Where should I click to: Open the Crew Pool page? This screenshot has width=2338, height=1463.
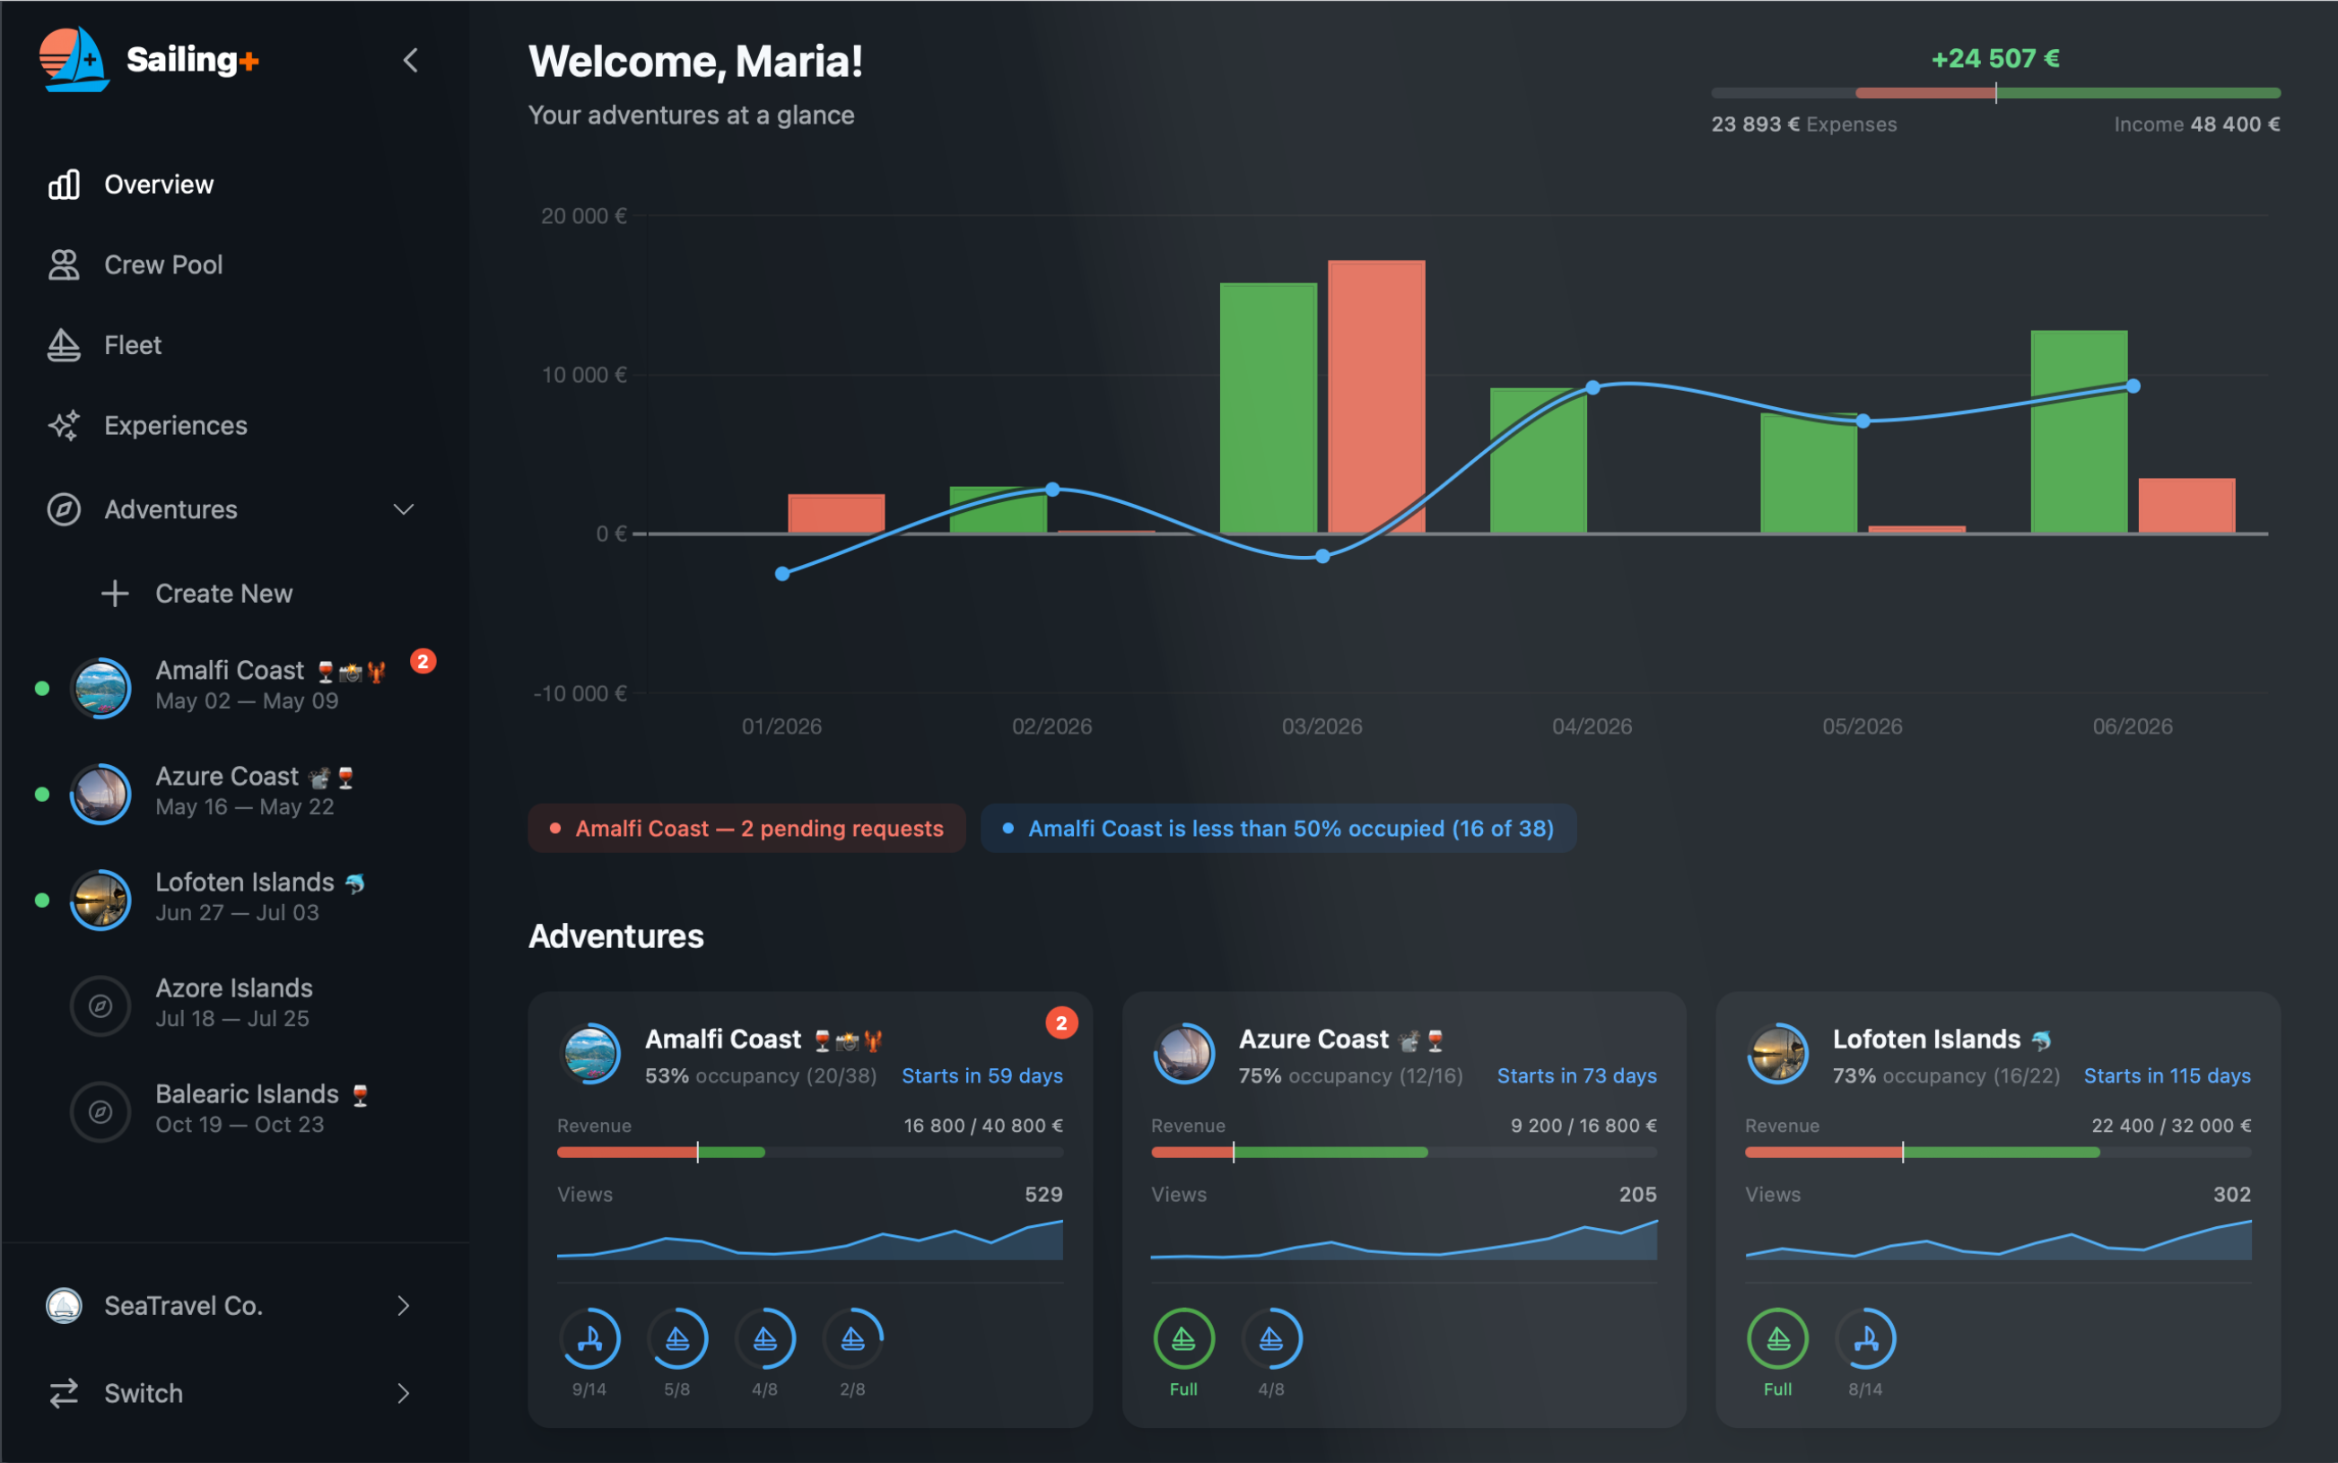click(x=162, y=264)
